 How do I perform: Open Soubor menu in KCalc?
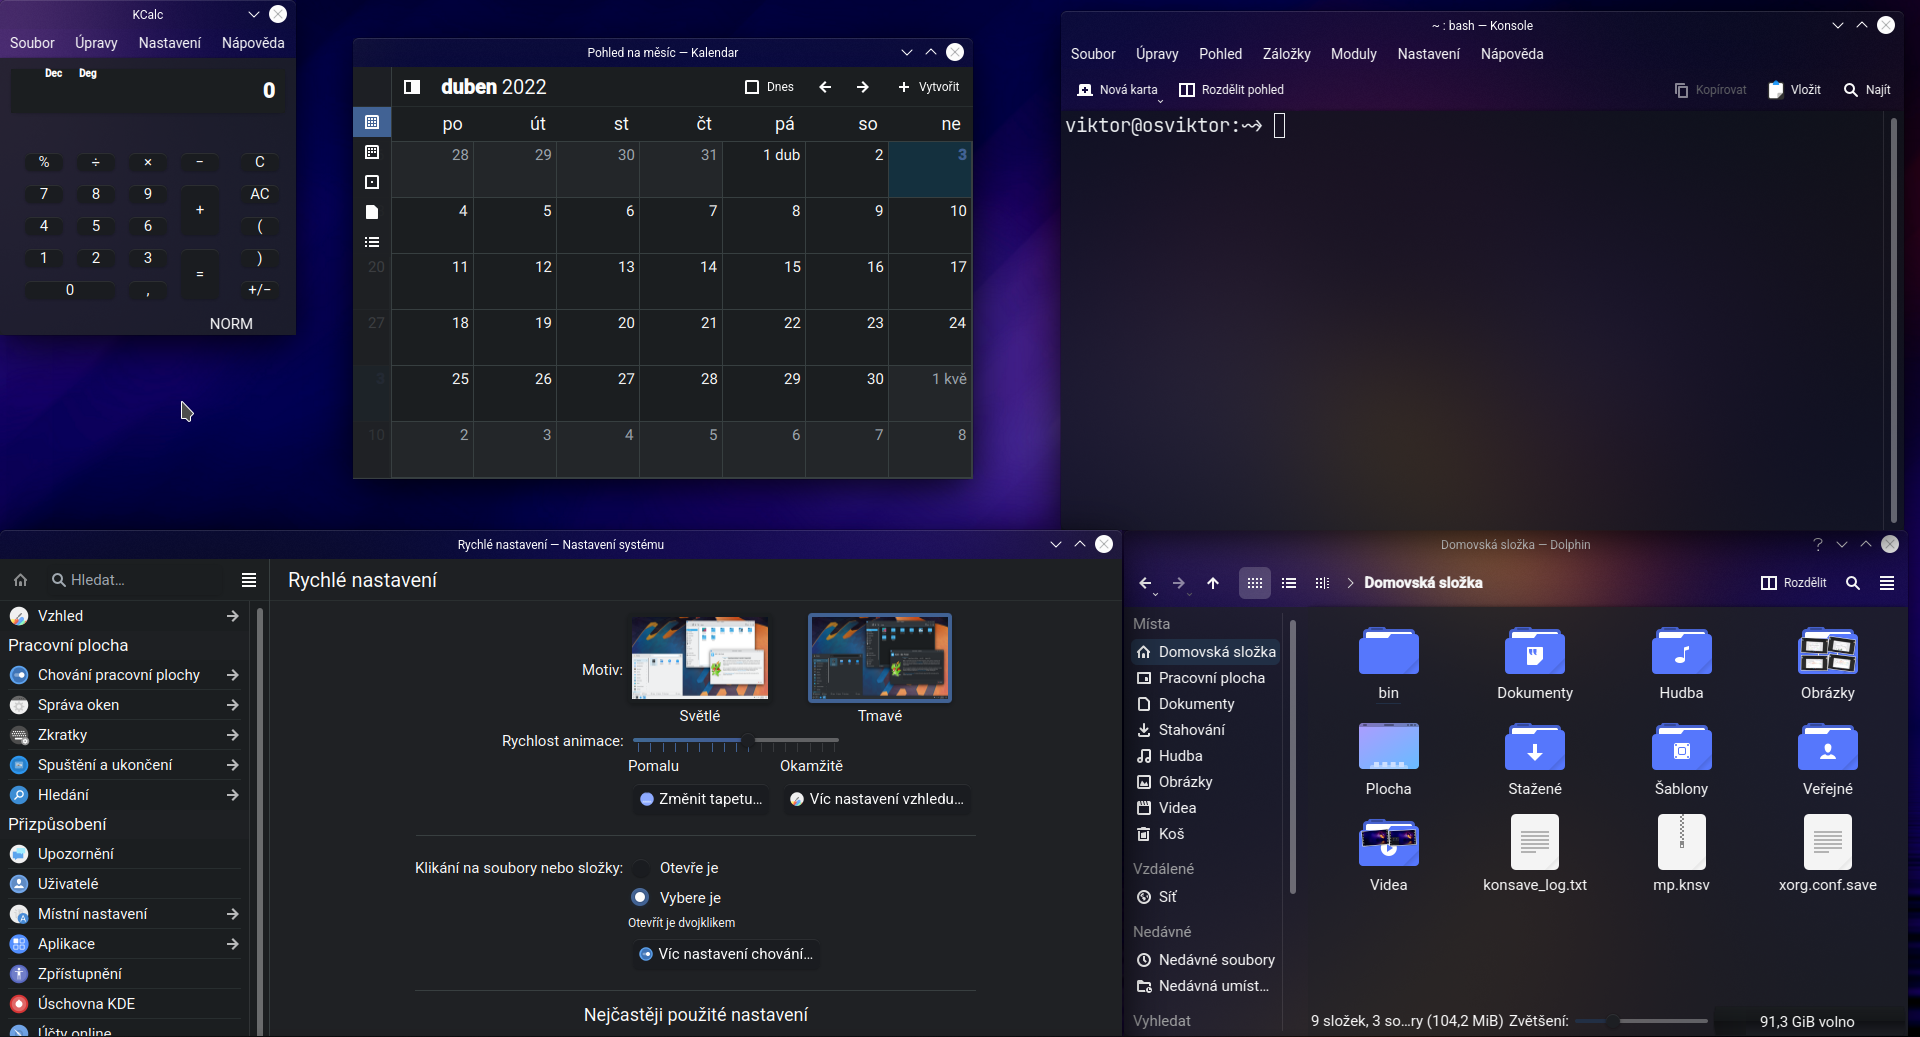(32, 43)
